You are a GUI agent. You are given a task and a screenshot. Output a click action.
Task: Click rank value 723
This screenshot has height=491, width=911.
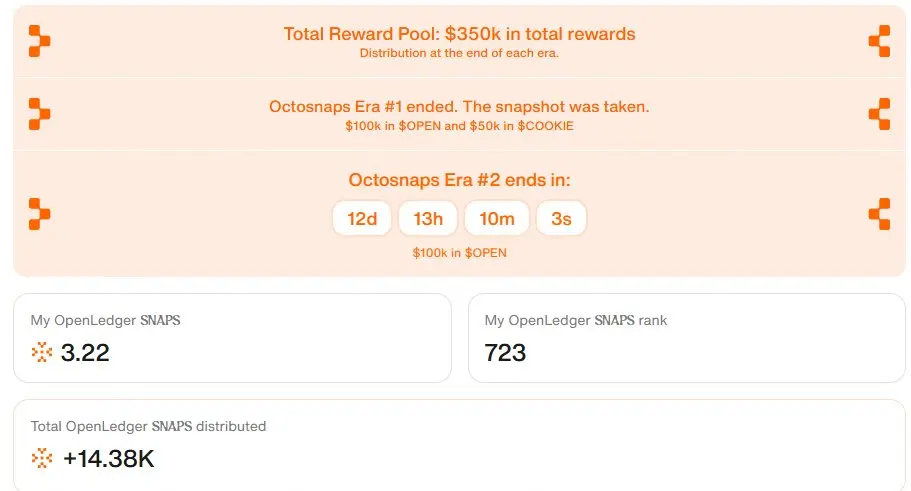click(x=505, y=353)
